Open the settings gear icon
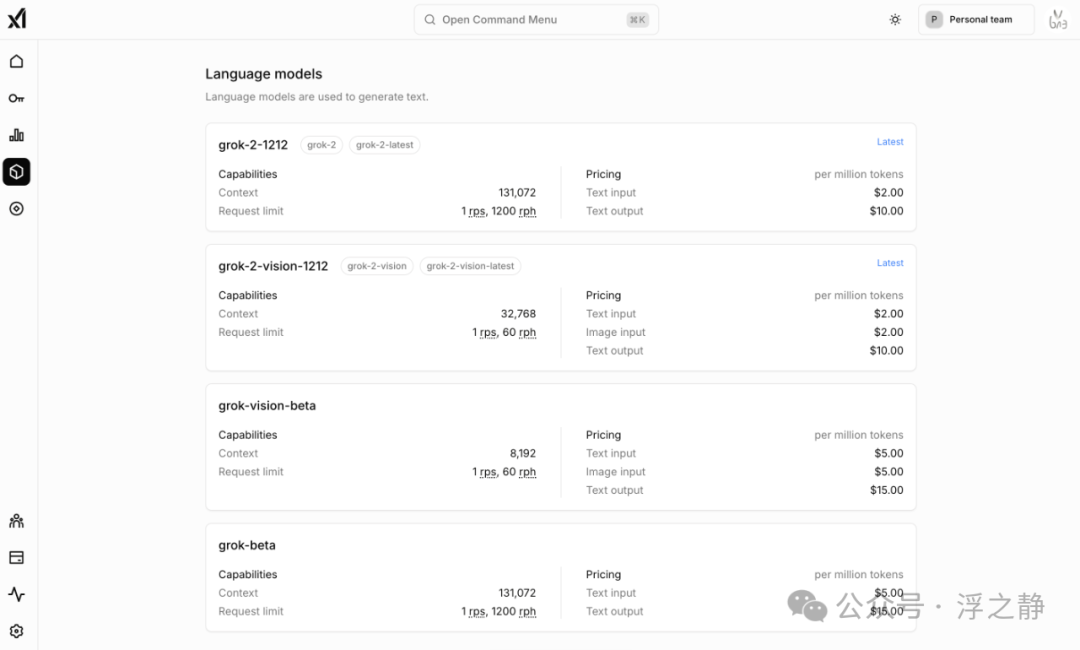This screenshot has height=650, width=1080. click(x=17, y=631)
